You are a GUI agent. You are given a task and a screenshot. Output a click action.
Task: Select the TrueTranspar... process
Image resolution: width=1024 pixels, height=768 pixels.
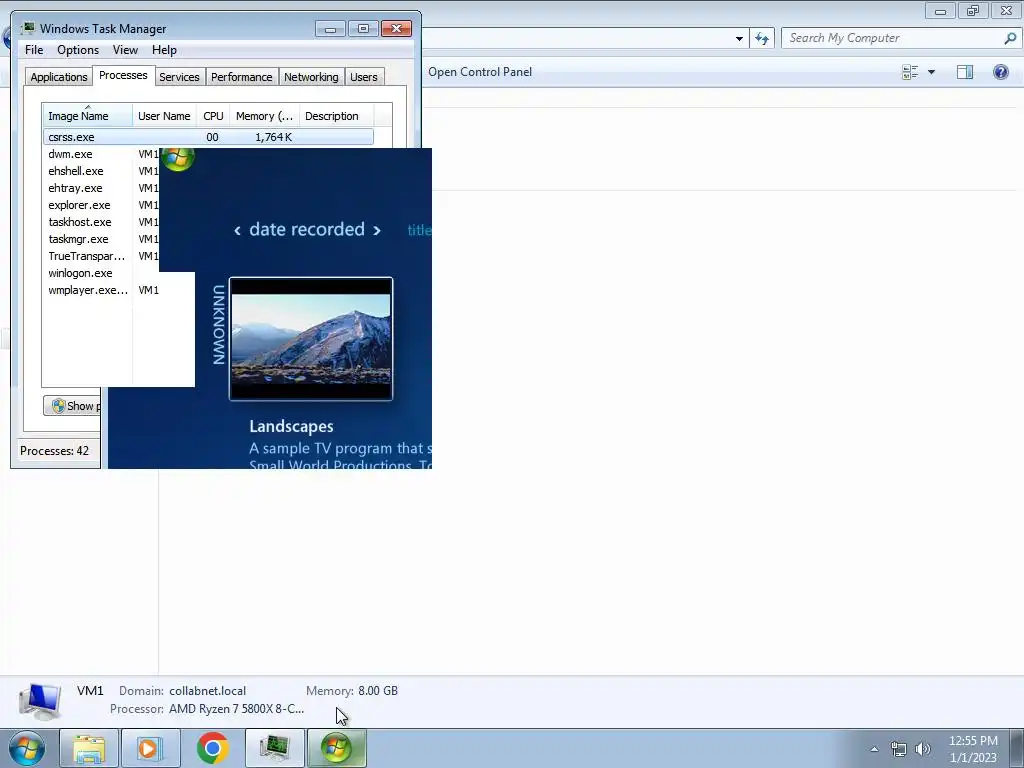(x=86, y=256)
